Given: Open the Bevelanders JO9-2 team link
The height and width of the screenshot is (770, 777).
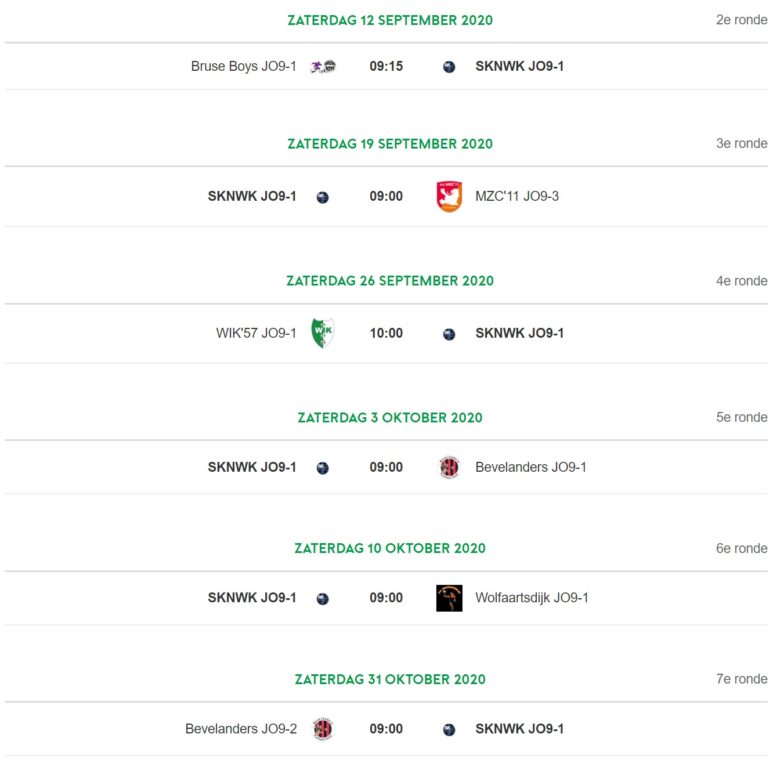Looking at the screenshot, I should 241,729.
